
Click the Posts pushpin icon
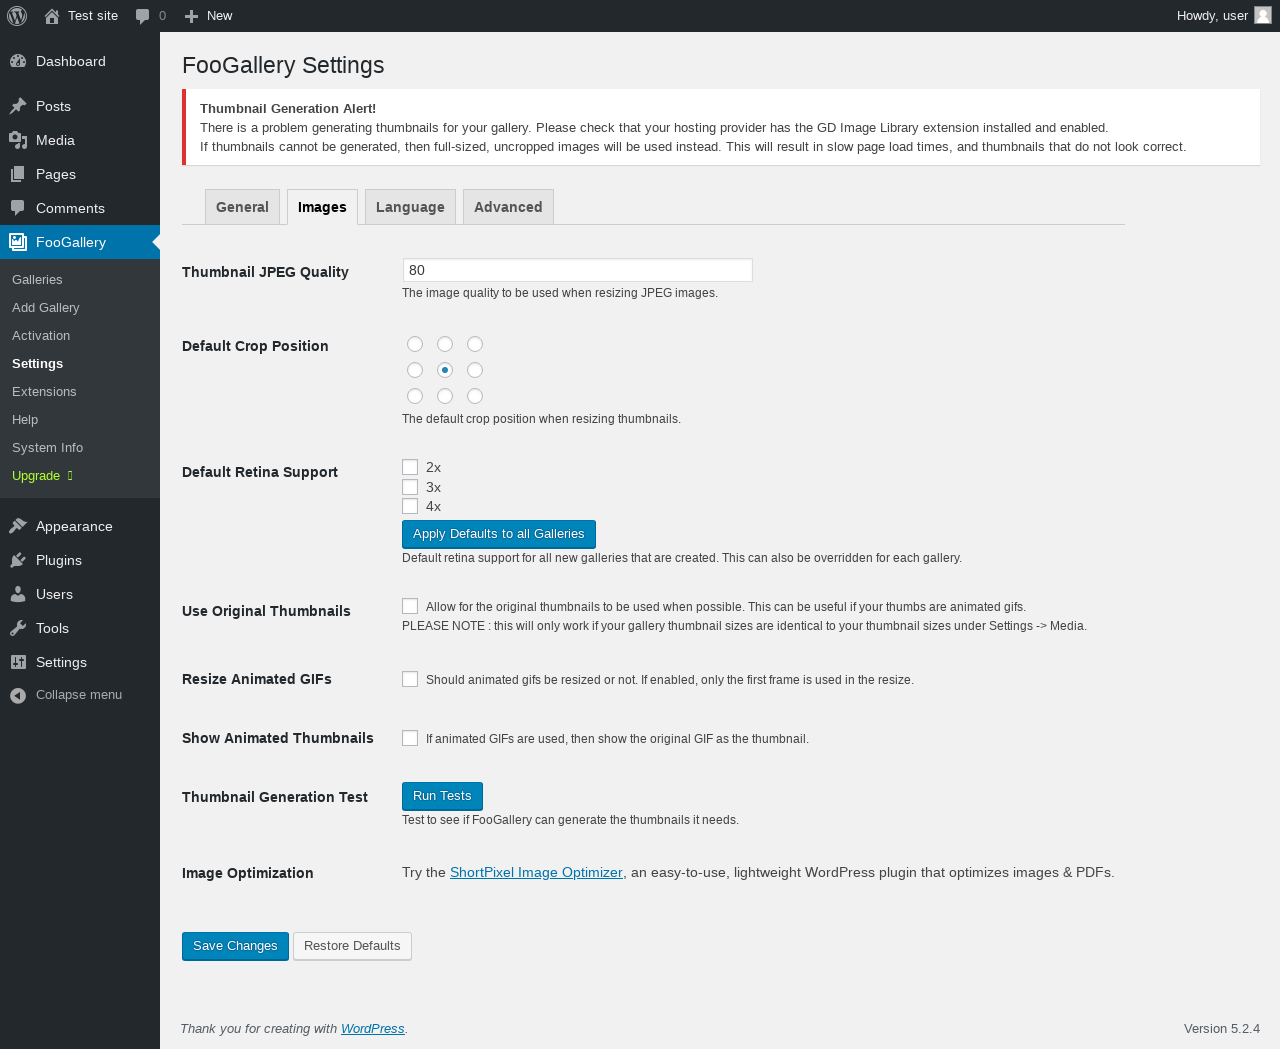point(18,106)
